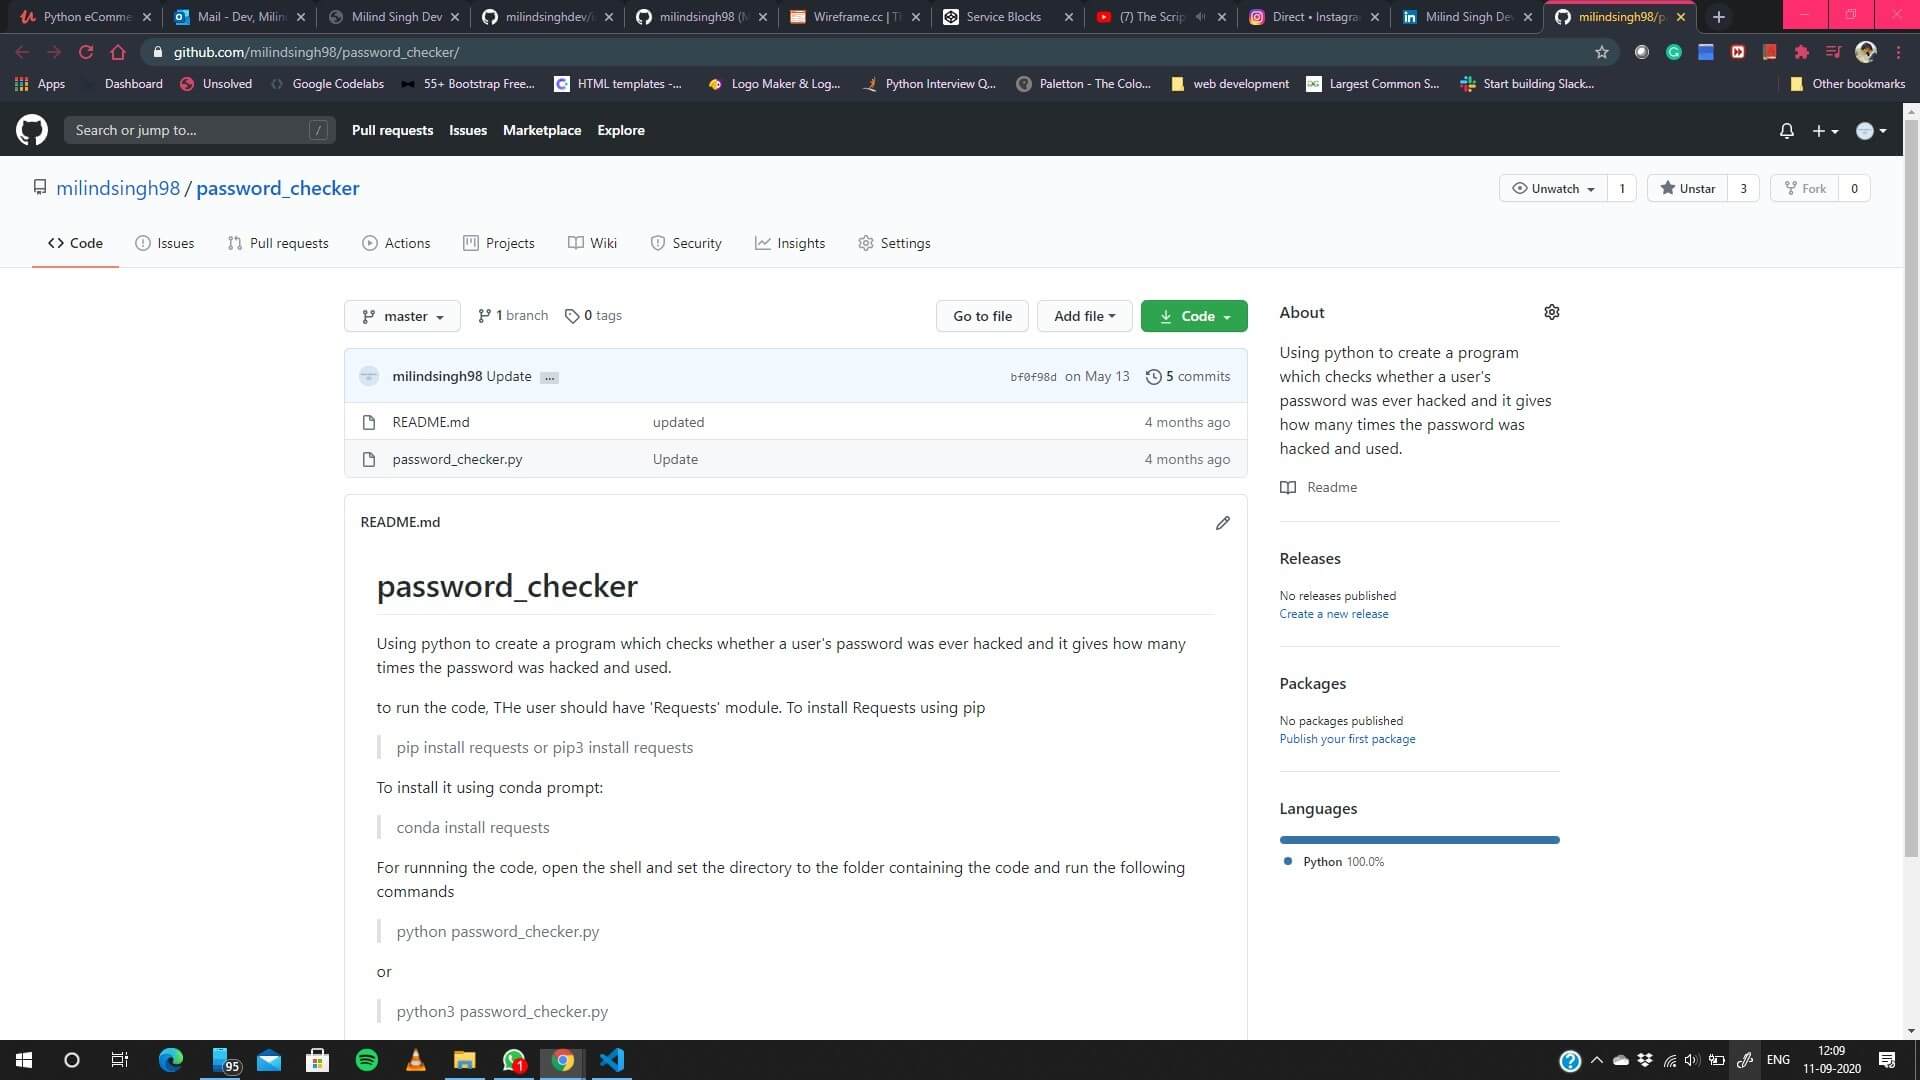
Task: Open Microsoft Edge from taskbar
Action: coord(171,1060)
